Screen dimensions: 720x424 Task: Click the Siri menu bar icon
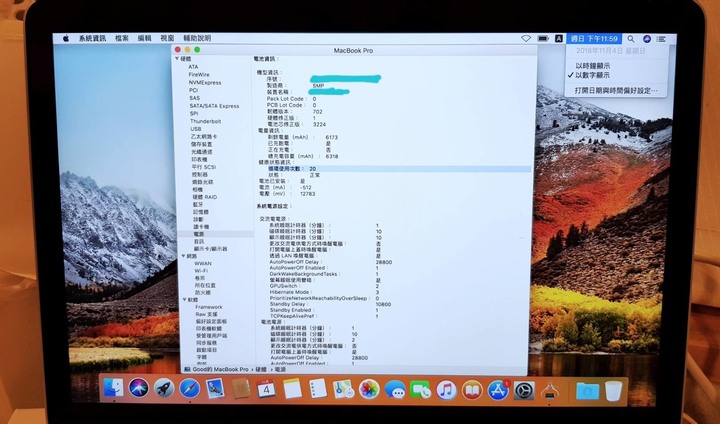(x=647, y=39)
